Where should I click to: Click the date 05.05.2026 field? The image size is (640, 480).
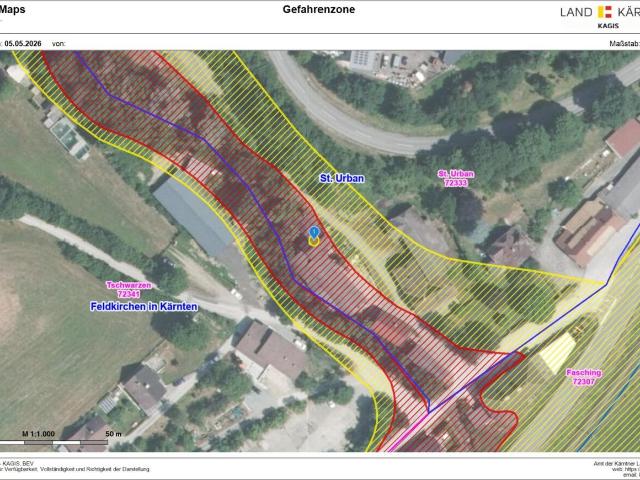[23, 44]
